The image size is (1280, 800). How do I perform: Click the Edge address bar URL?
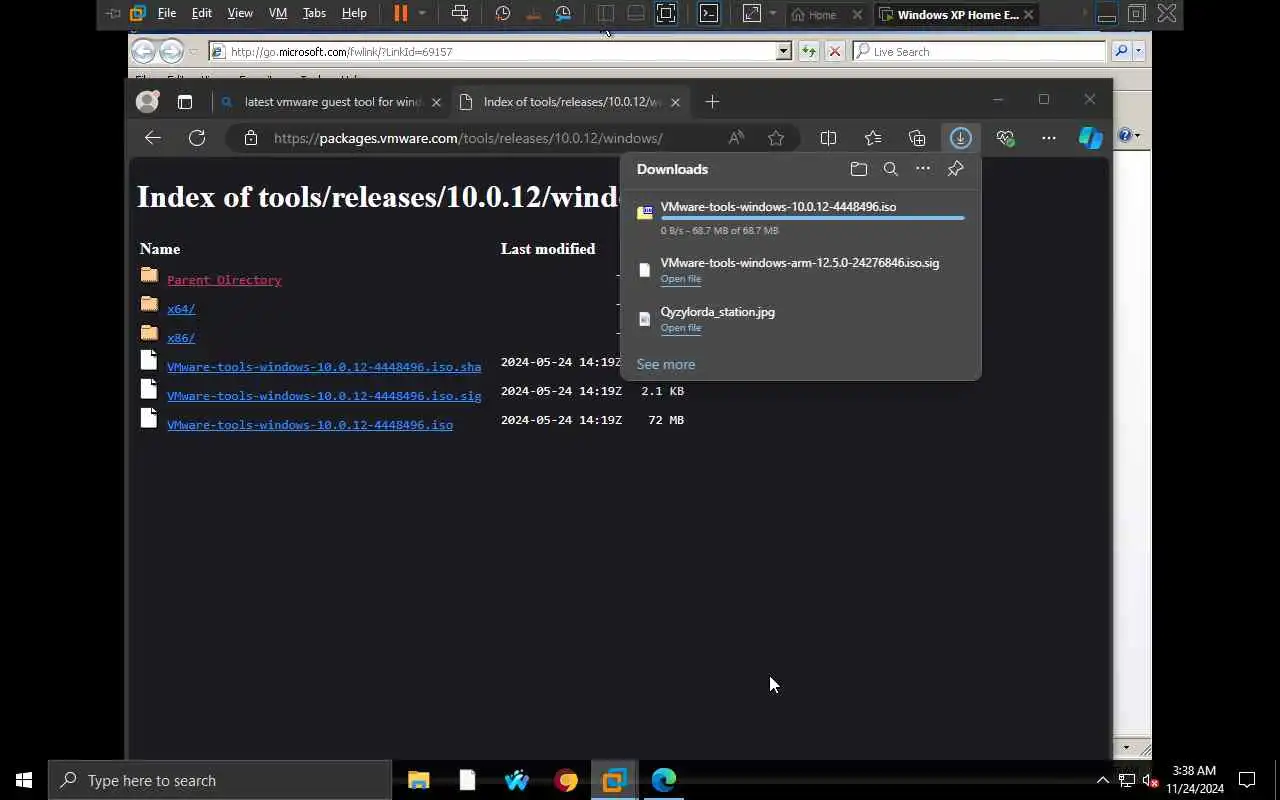pos(468,138)
